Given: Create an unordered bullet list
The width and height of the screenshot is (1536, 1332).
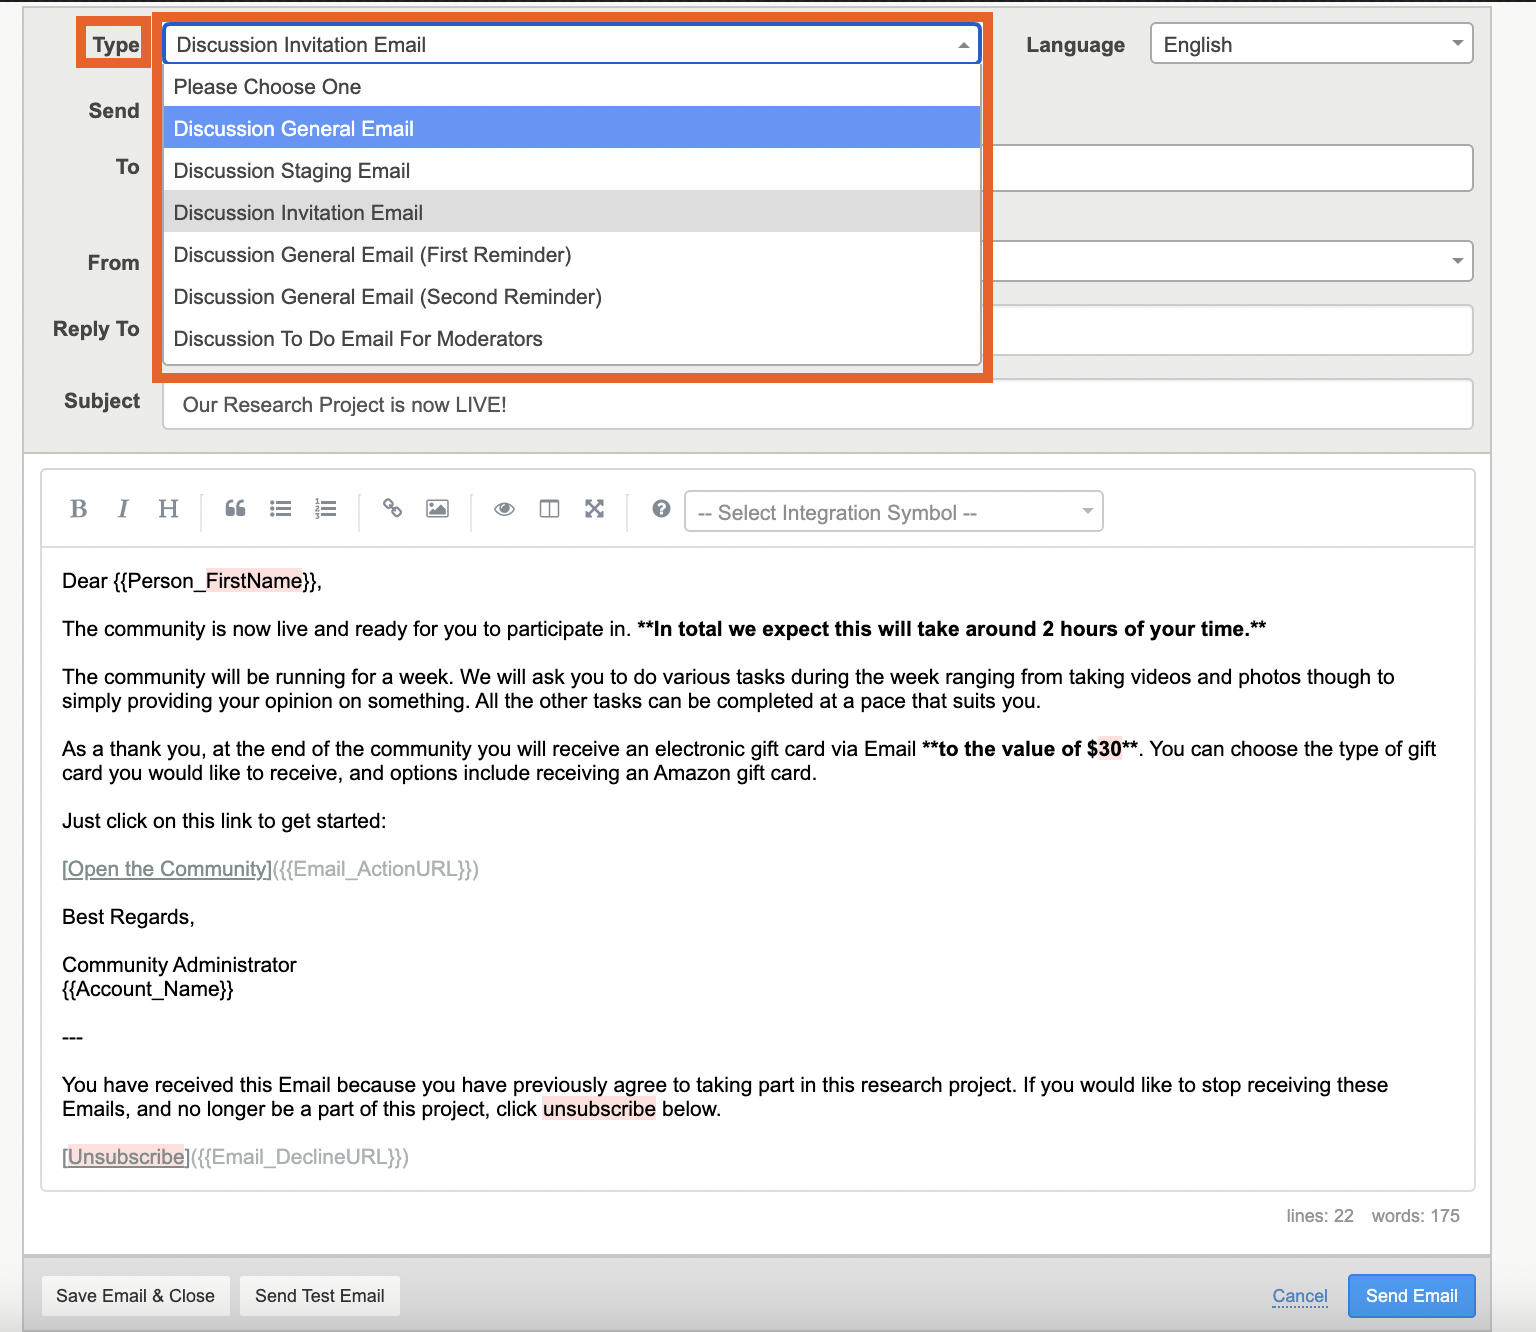Looking at the screenshot, I should pyautogui.click(x=280, y=509).
